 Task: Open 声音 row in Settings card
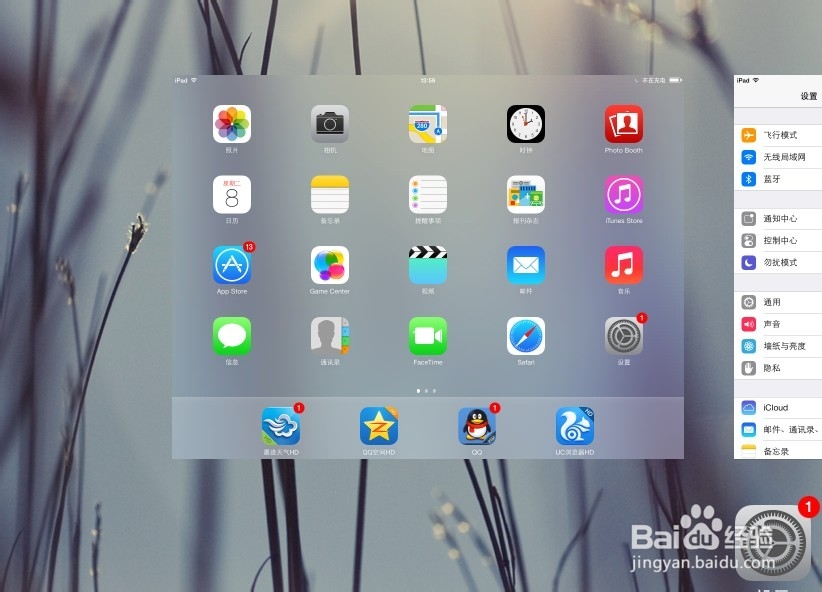coord(778,325)
